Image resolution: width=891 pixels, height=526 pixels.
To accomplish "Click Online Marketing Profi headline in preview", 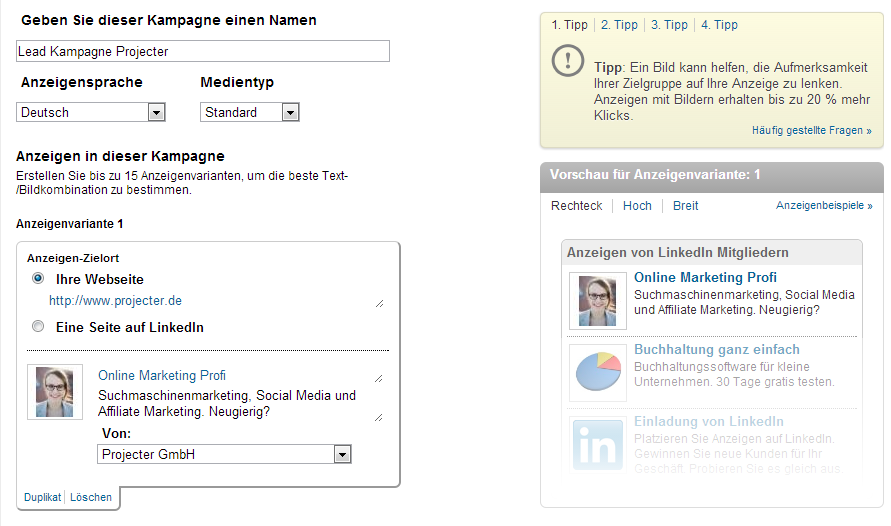I will (x=705, y=277).
